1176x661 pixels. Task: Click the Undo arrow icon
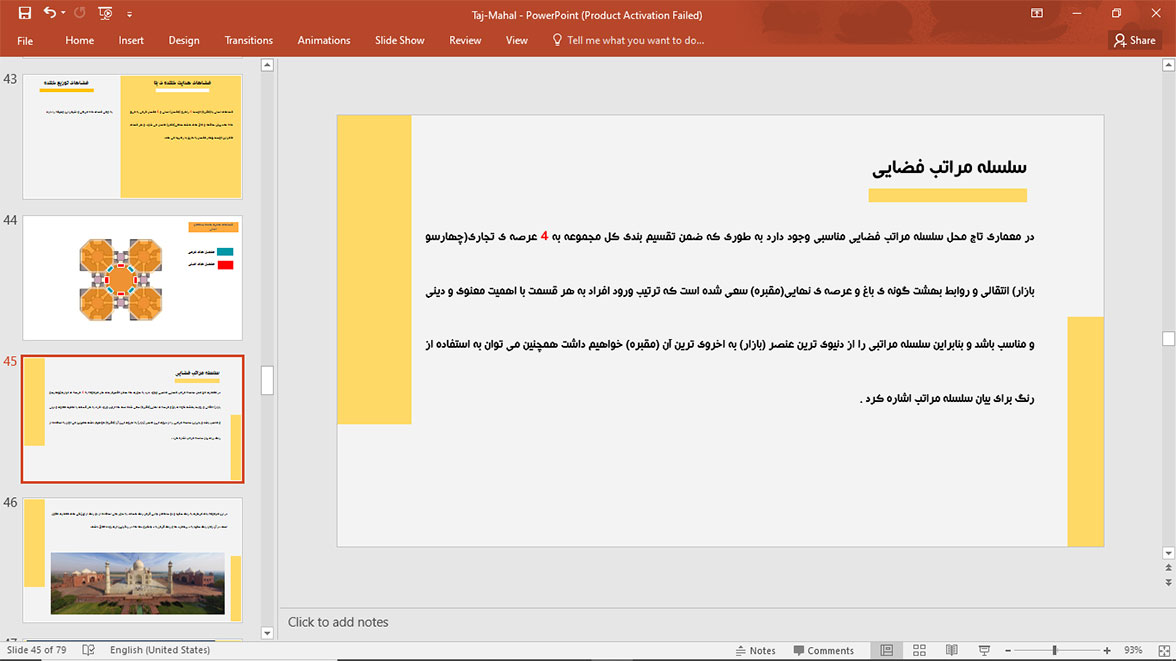49,14
